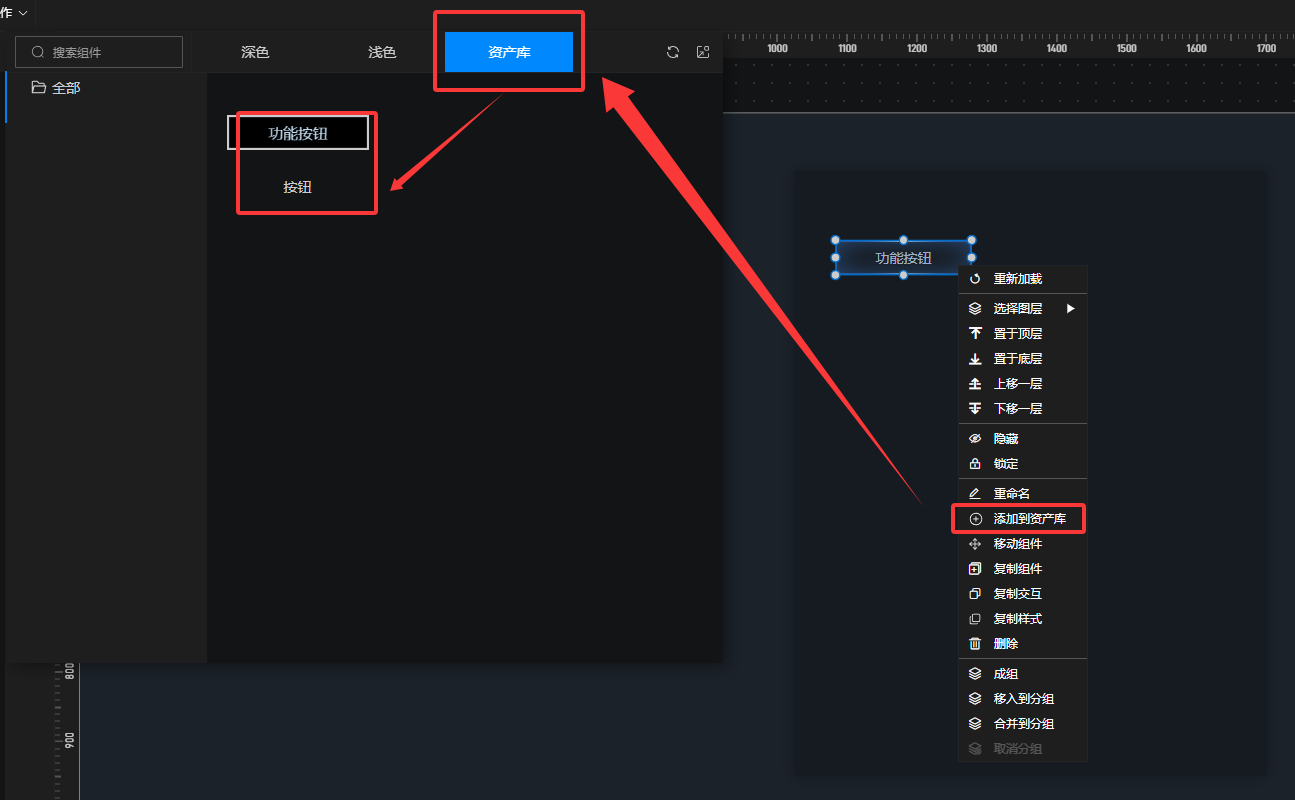
Task: Expand the 选择图层 submenu arrow
Action: point(1071,309)
